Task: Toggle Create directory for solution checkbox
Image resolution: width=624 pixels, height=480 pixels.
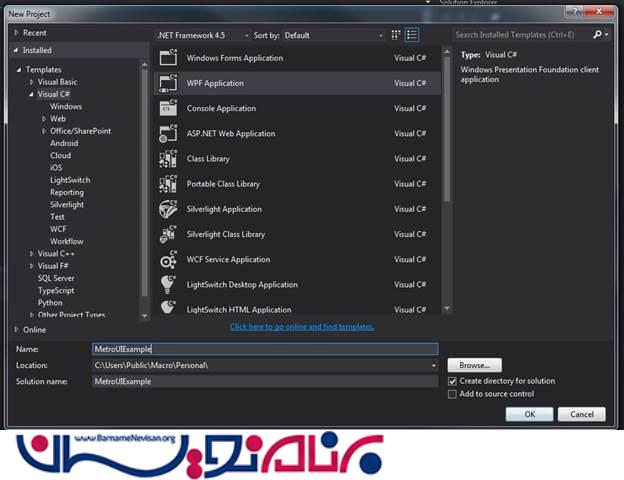Action: click(452, 381)
